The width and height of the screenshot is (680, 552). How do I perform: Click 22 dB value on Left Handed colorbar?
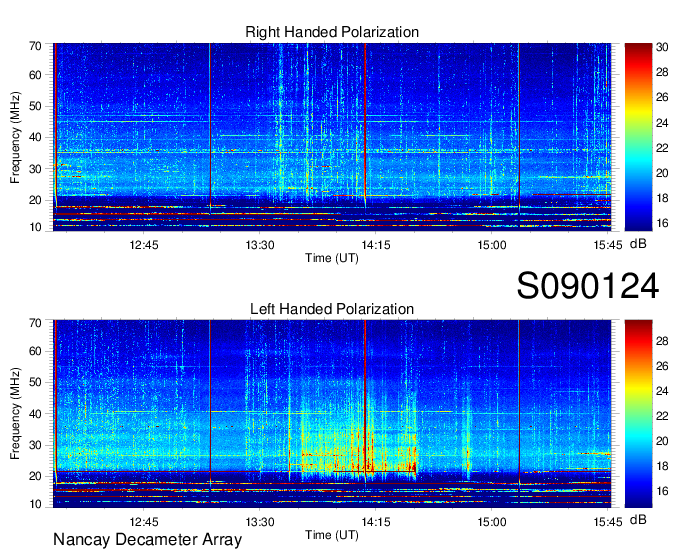point(662,416)
